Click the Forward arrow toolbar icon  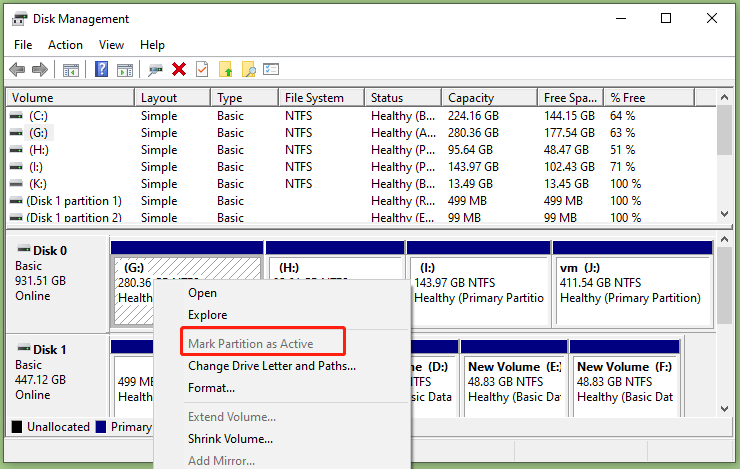[x=40, y=70]
